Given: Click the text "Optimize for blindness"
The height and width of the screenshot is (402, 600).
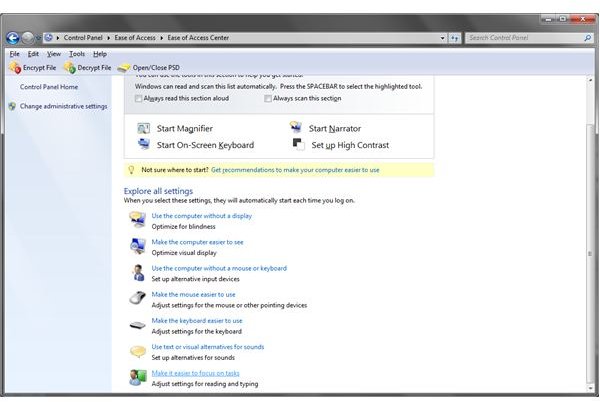Looking at the screenshot, I should pyautogui.click(x=183, y=227).
